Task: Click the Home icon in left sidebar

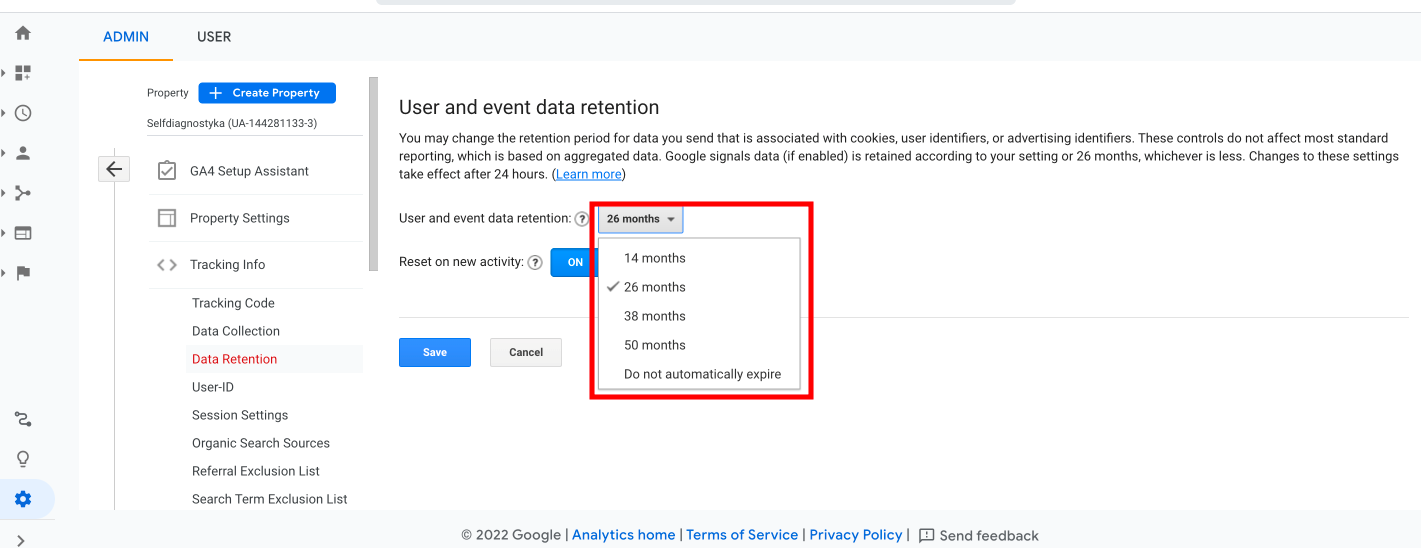Action: 23,33
